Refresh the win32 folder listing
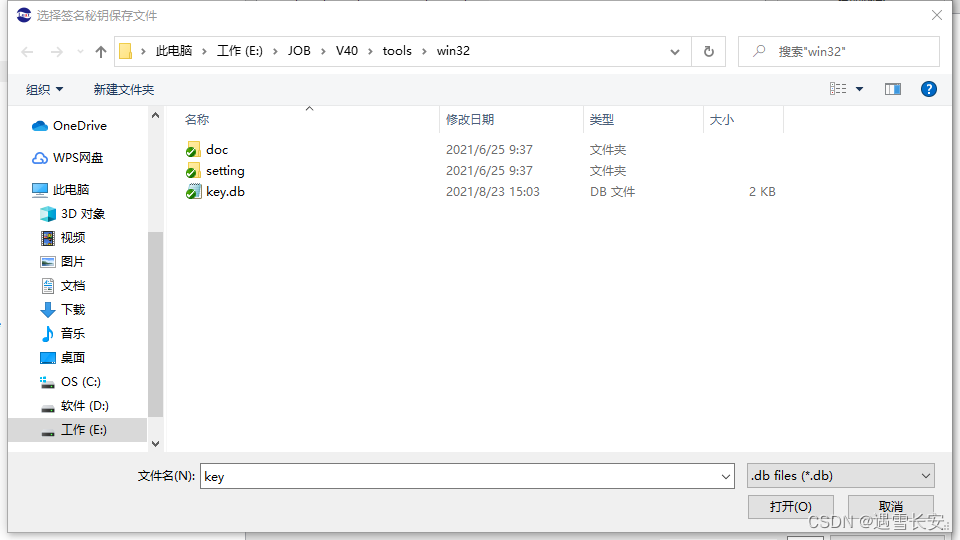 click(x=709, y=51)
